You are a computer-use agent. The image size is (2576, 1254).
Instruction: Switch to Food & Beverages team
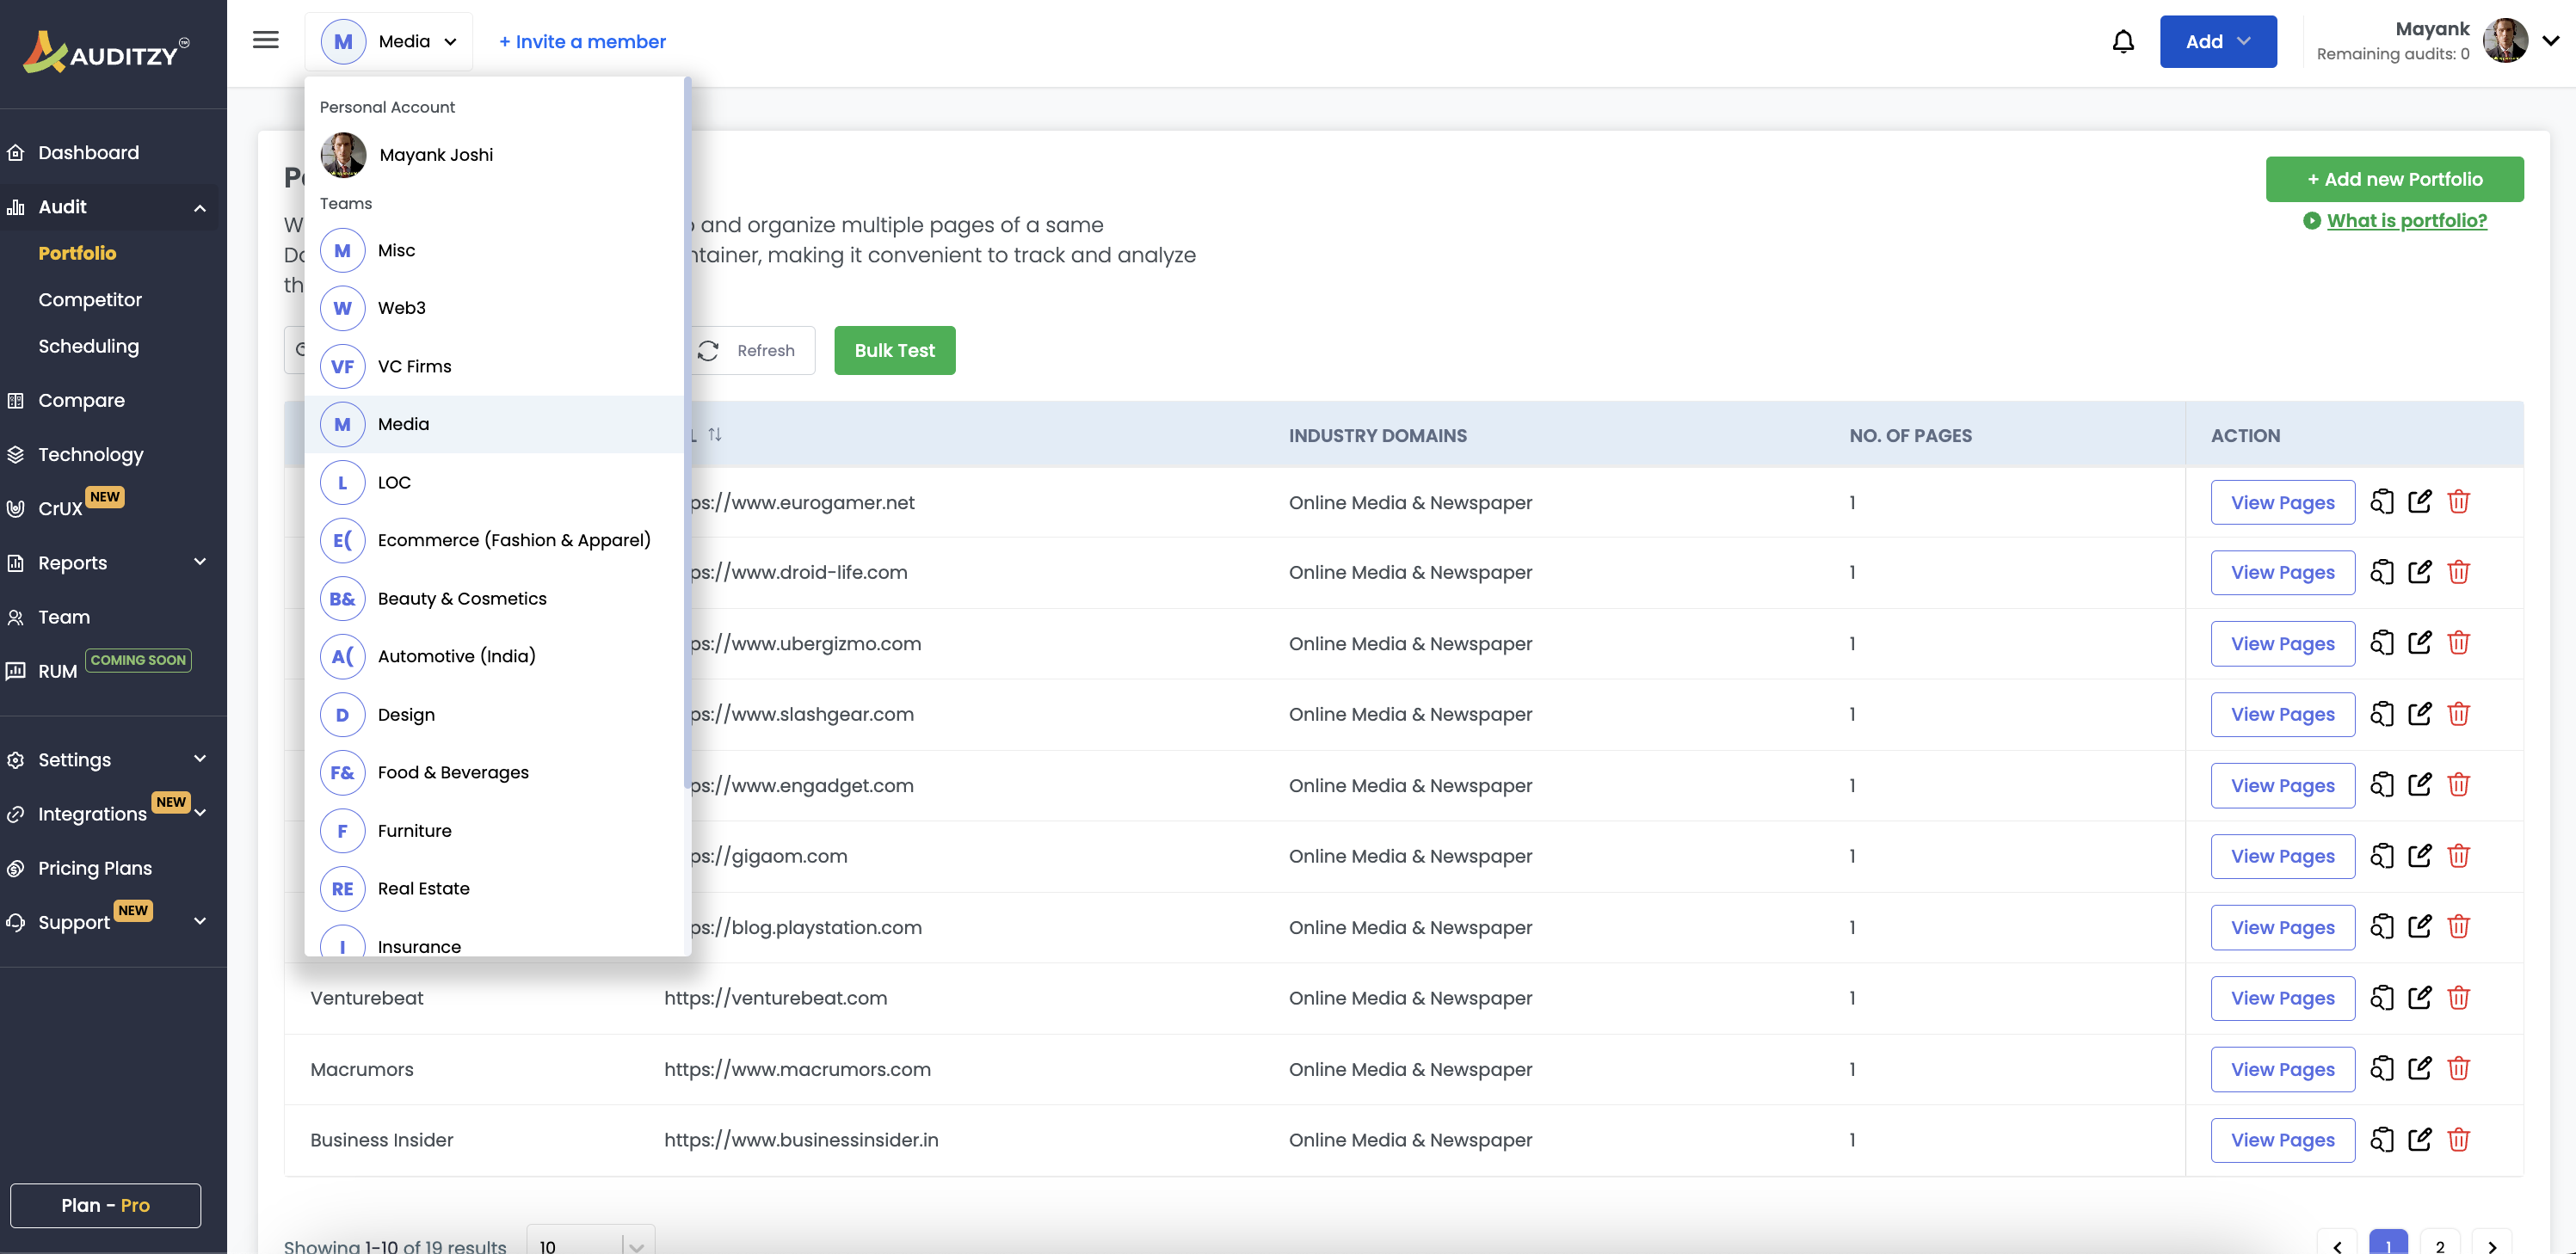click(494, 772)
